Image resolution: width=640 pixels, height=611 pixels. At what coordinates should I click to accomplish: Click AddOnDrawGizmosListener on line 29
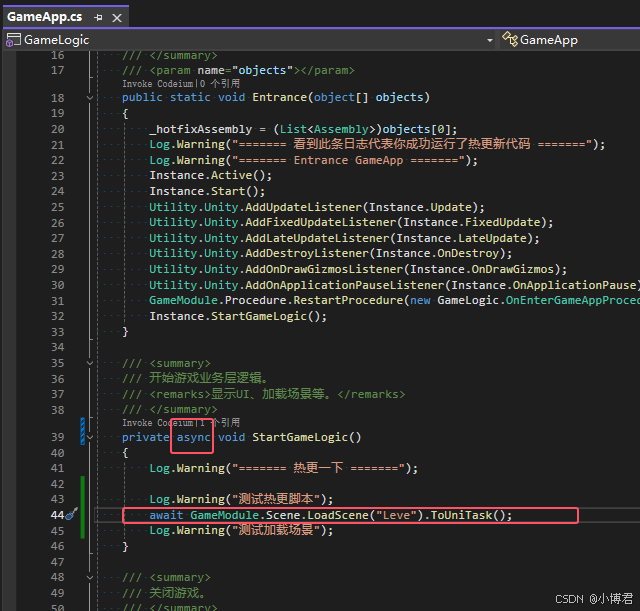[x=324, y=269]
